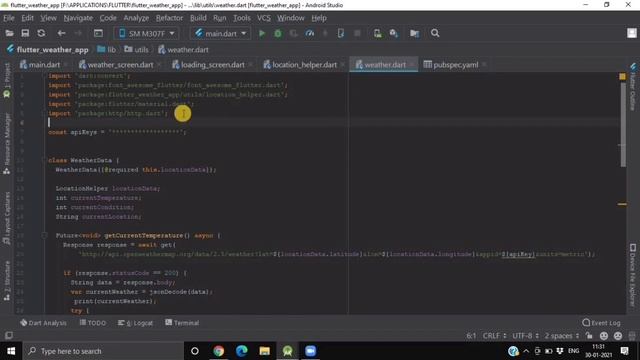Image resolution: width=640 pixels, height=360 pixels.
Task: Save all files using the floppy disk icon
Action: point(25,33)
